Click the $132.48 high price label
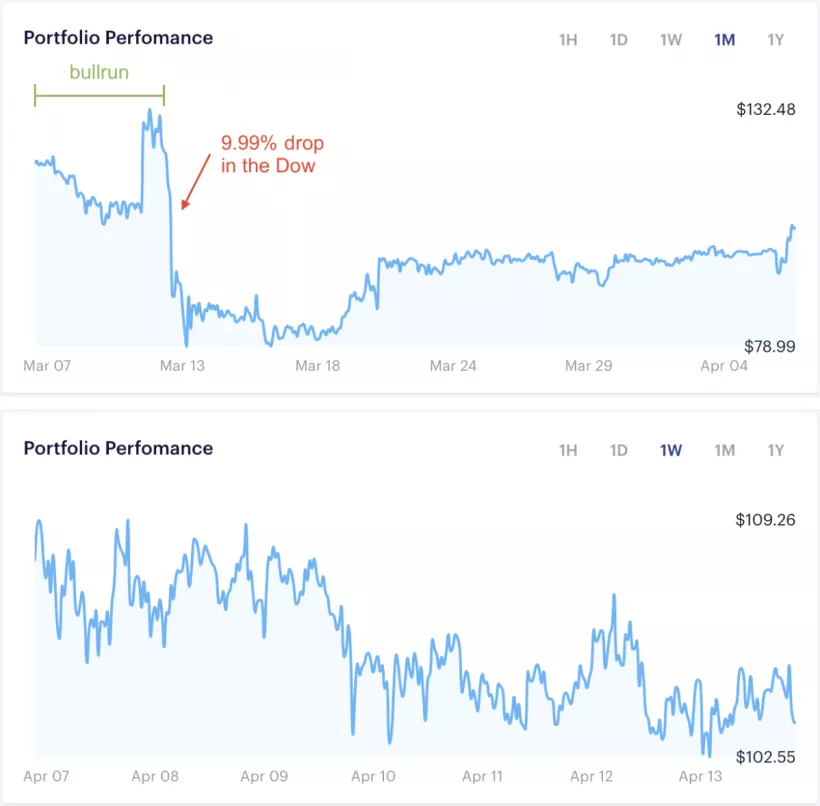 764,109
